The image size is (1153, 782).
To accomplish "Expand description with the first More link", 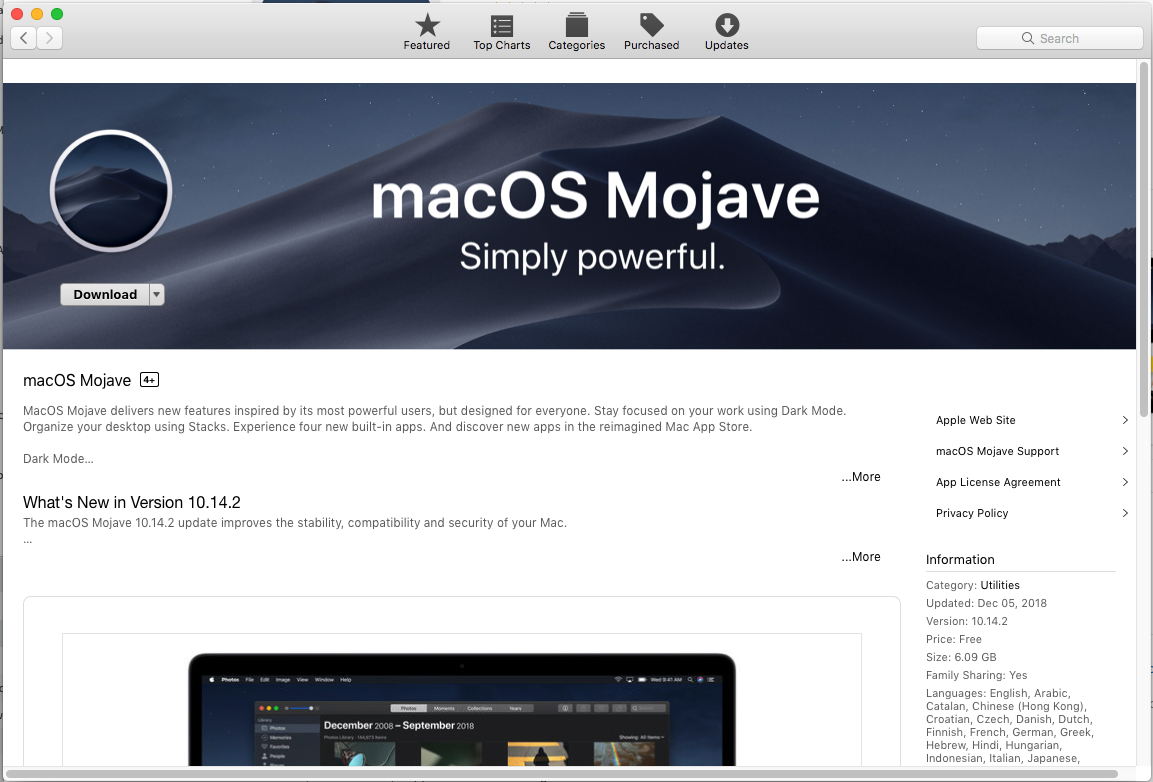I will pyautogui.click(x=861, y=477).
